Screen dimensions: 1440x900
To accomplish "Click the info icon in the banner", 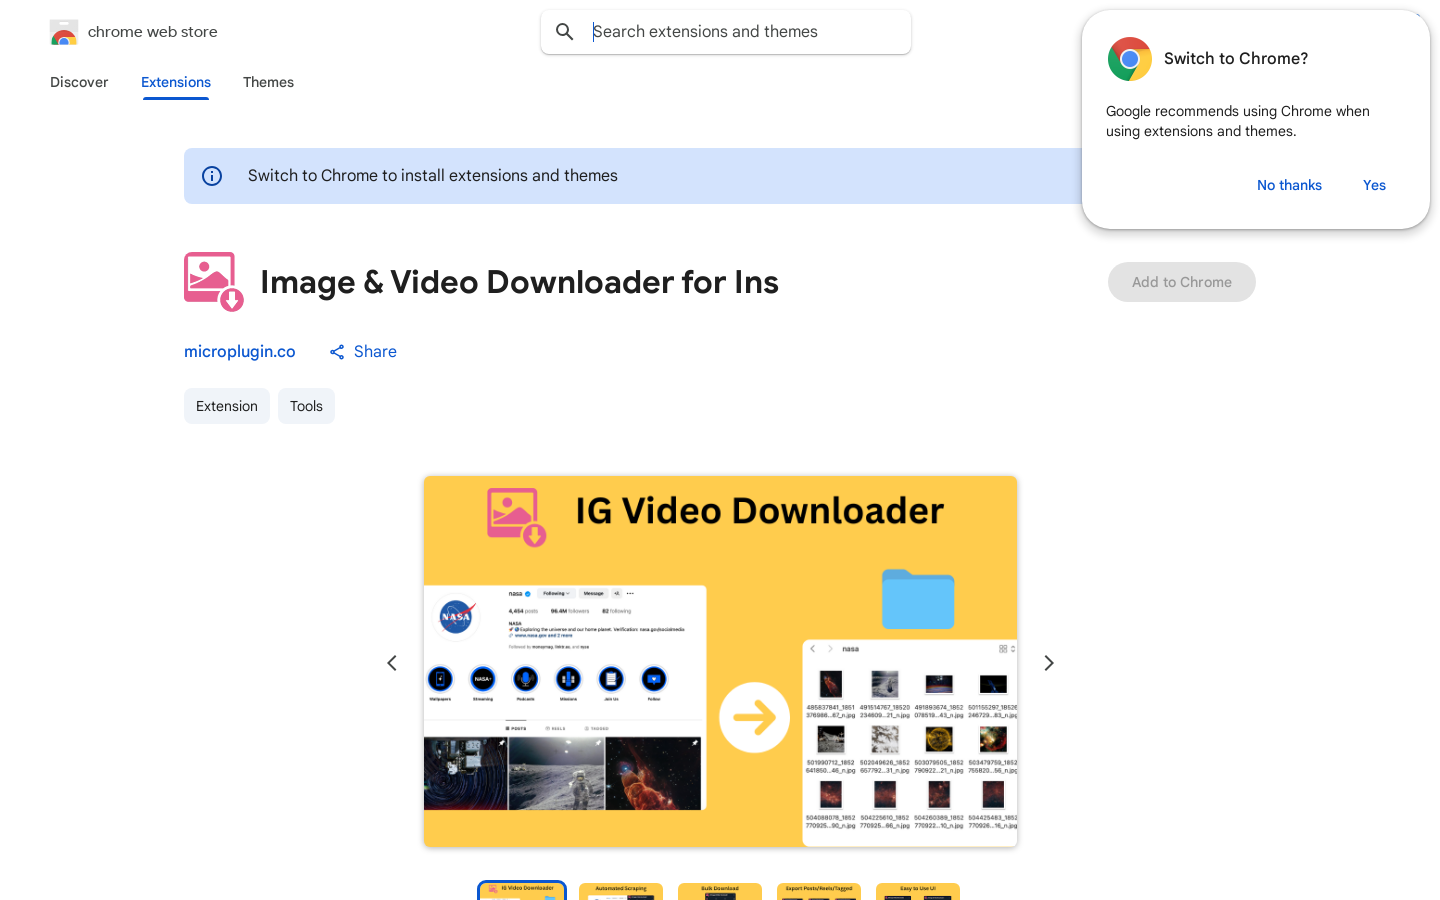I will click(x=212, y=176).
